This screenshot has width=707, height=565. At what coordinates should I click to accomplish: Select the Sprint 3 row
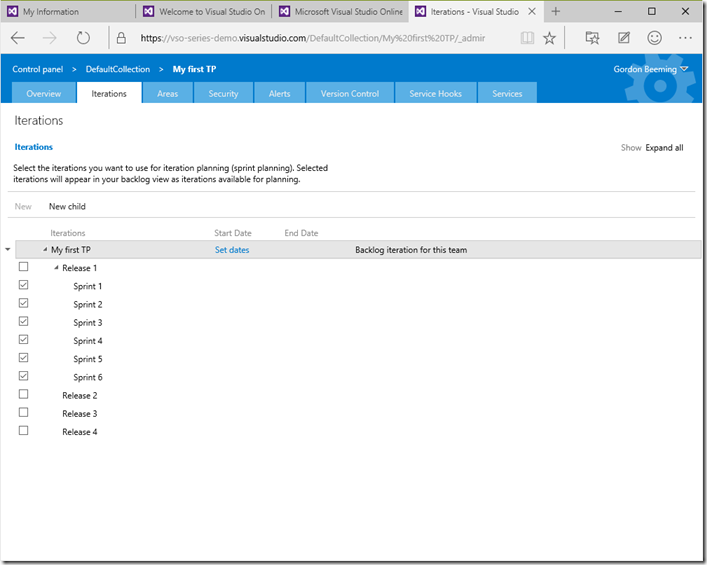tap(87, 323)
